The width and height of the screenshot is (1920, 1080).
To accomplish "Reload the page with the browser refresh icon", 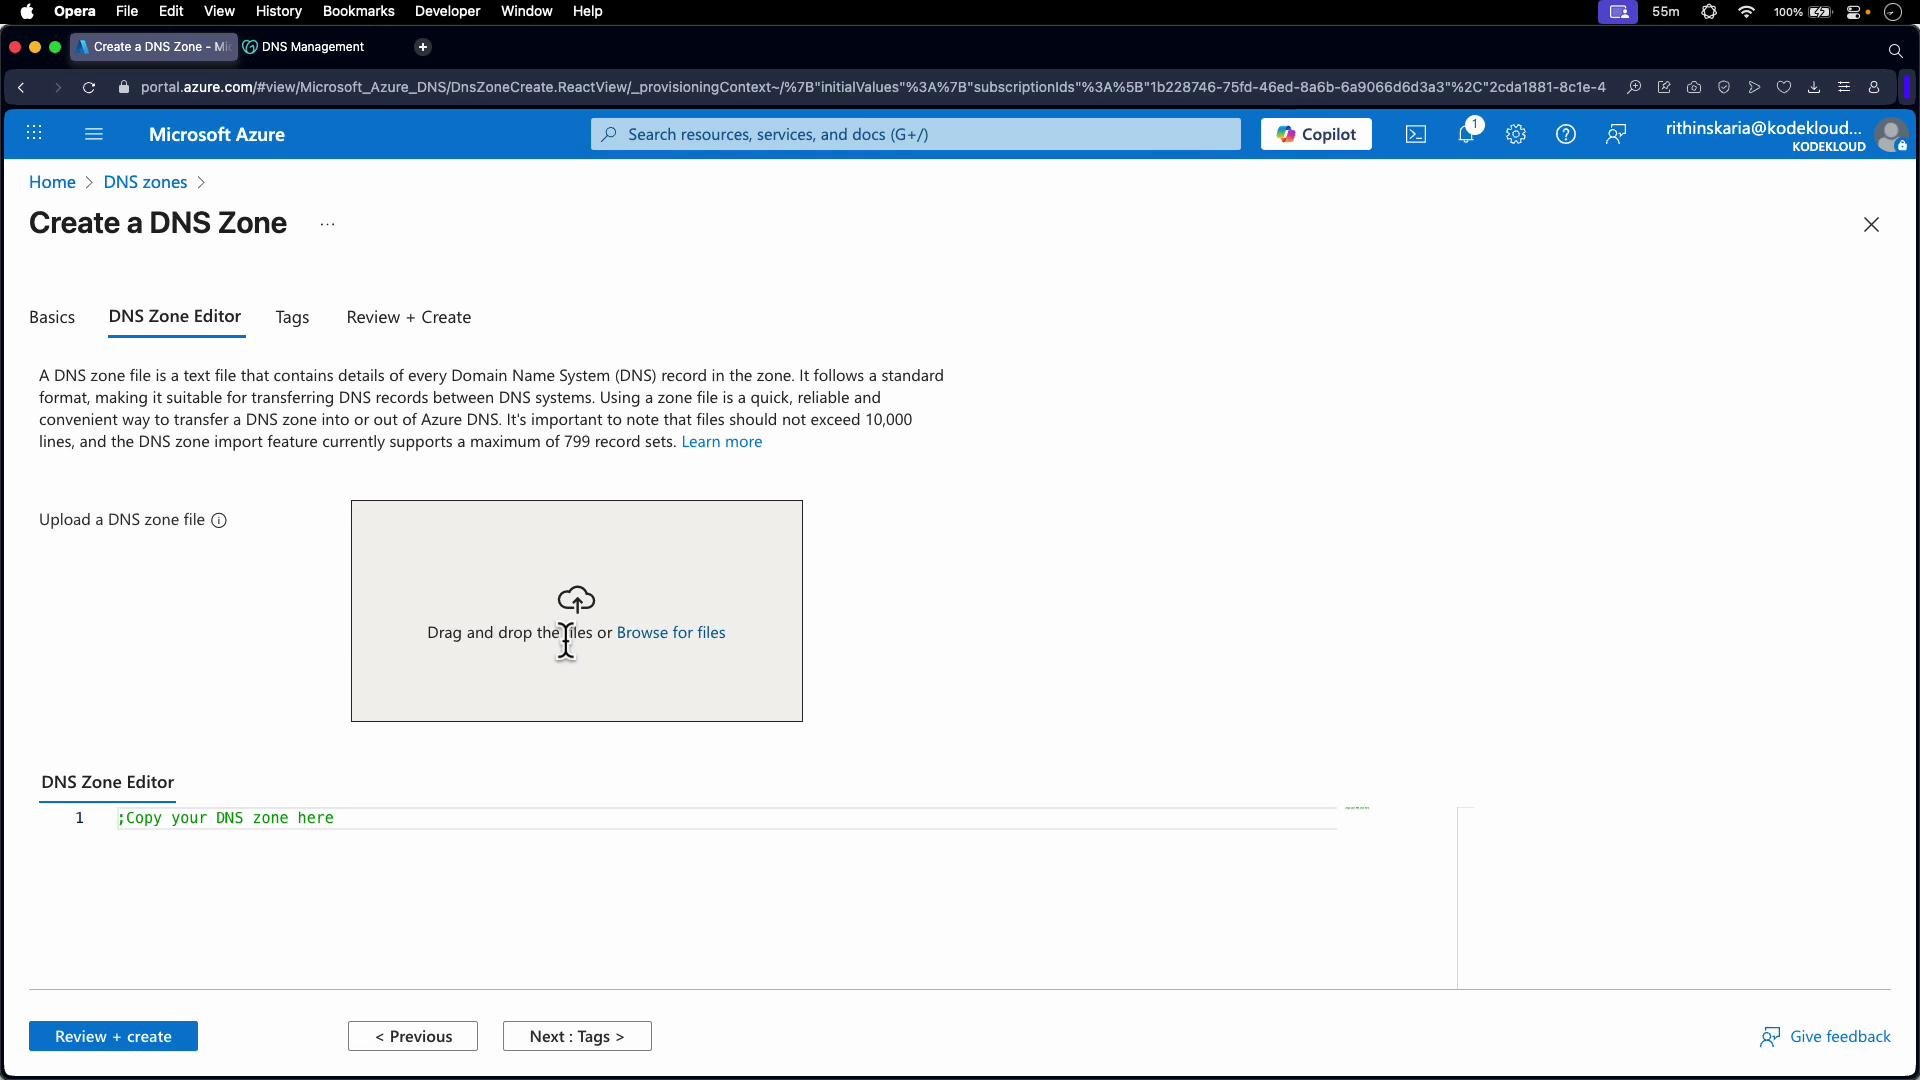I will pyautogui.click(x=89, y=88).
